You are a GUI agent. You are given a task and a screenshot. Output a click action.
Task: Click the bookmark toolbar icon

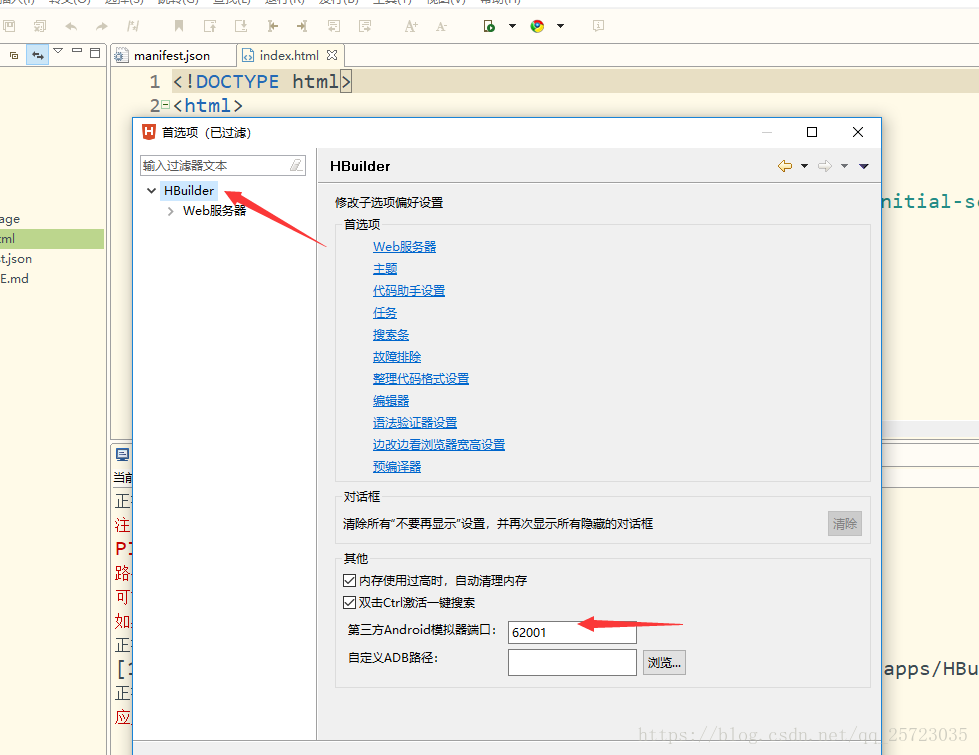(x=179, y=26)
